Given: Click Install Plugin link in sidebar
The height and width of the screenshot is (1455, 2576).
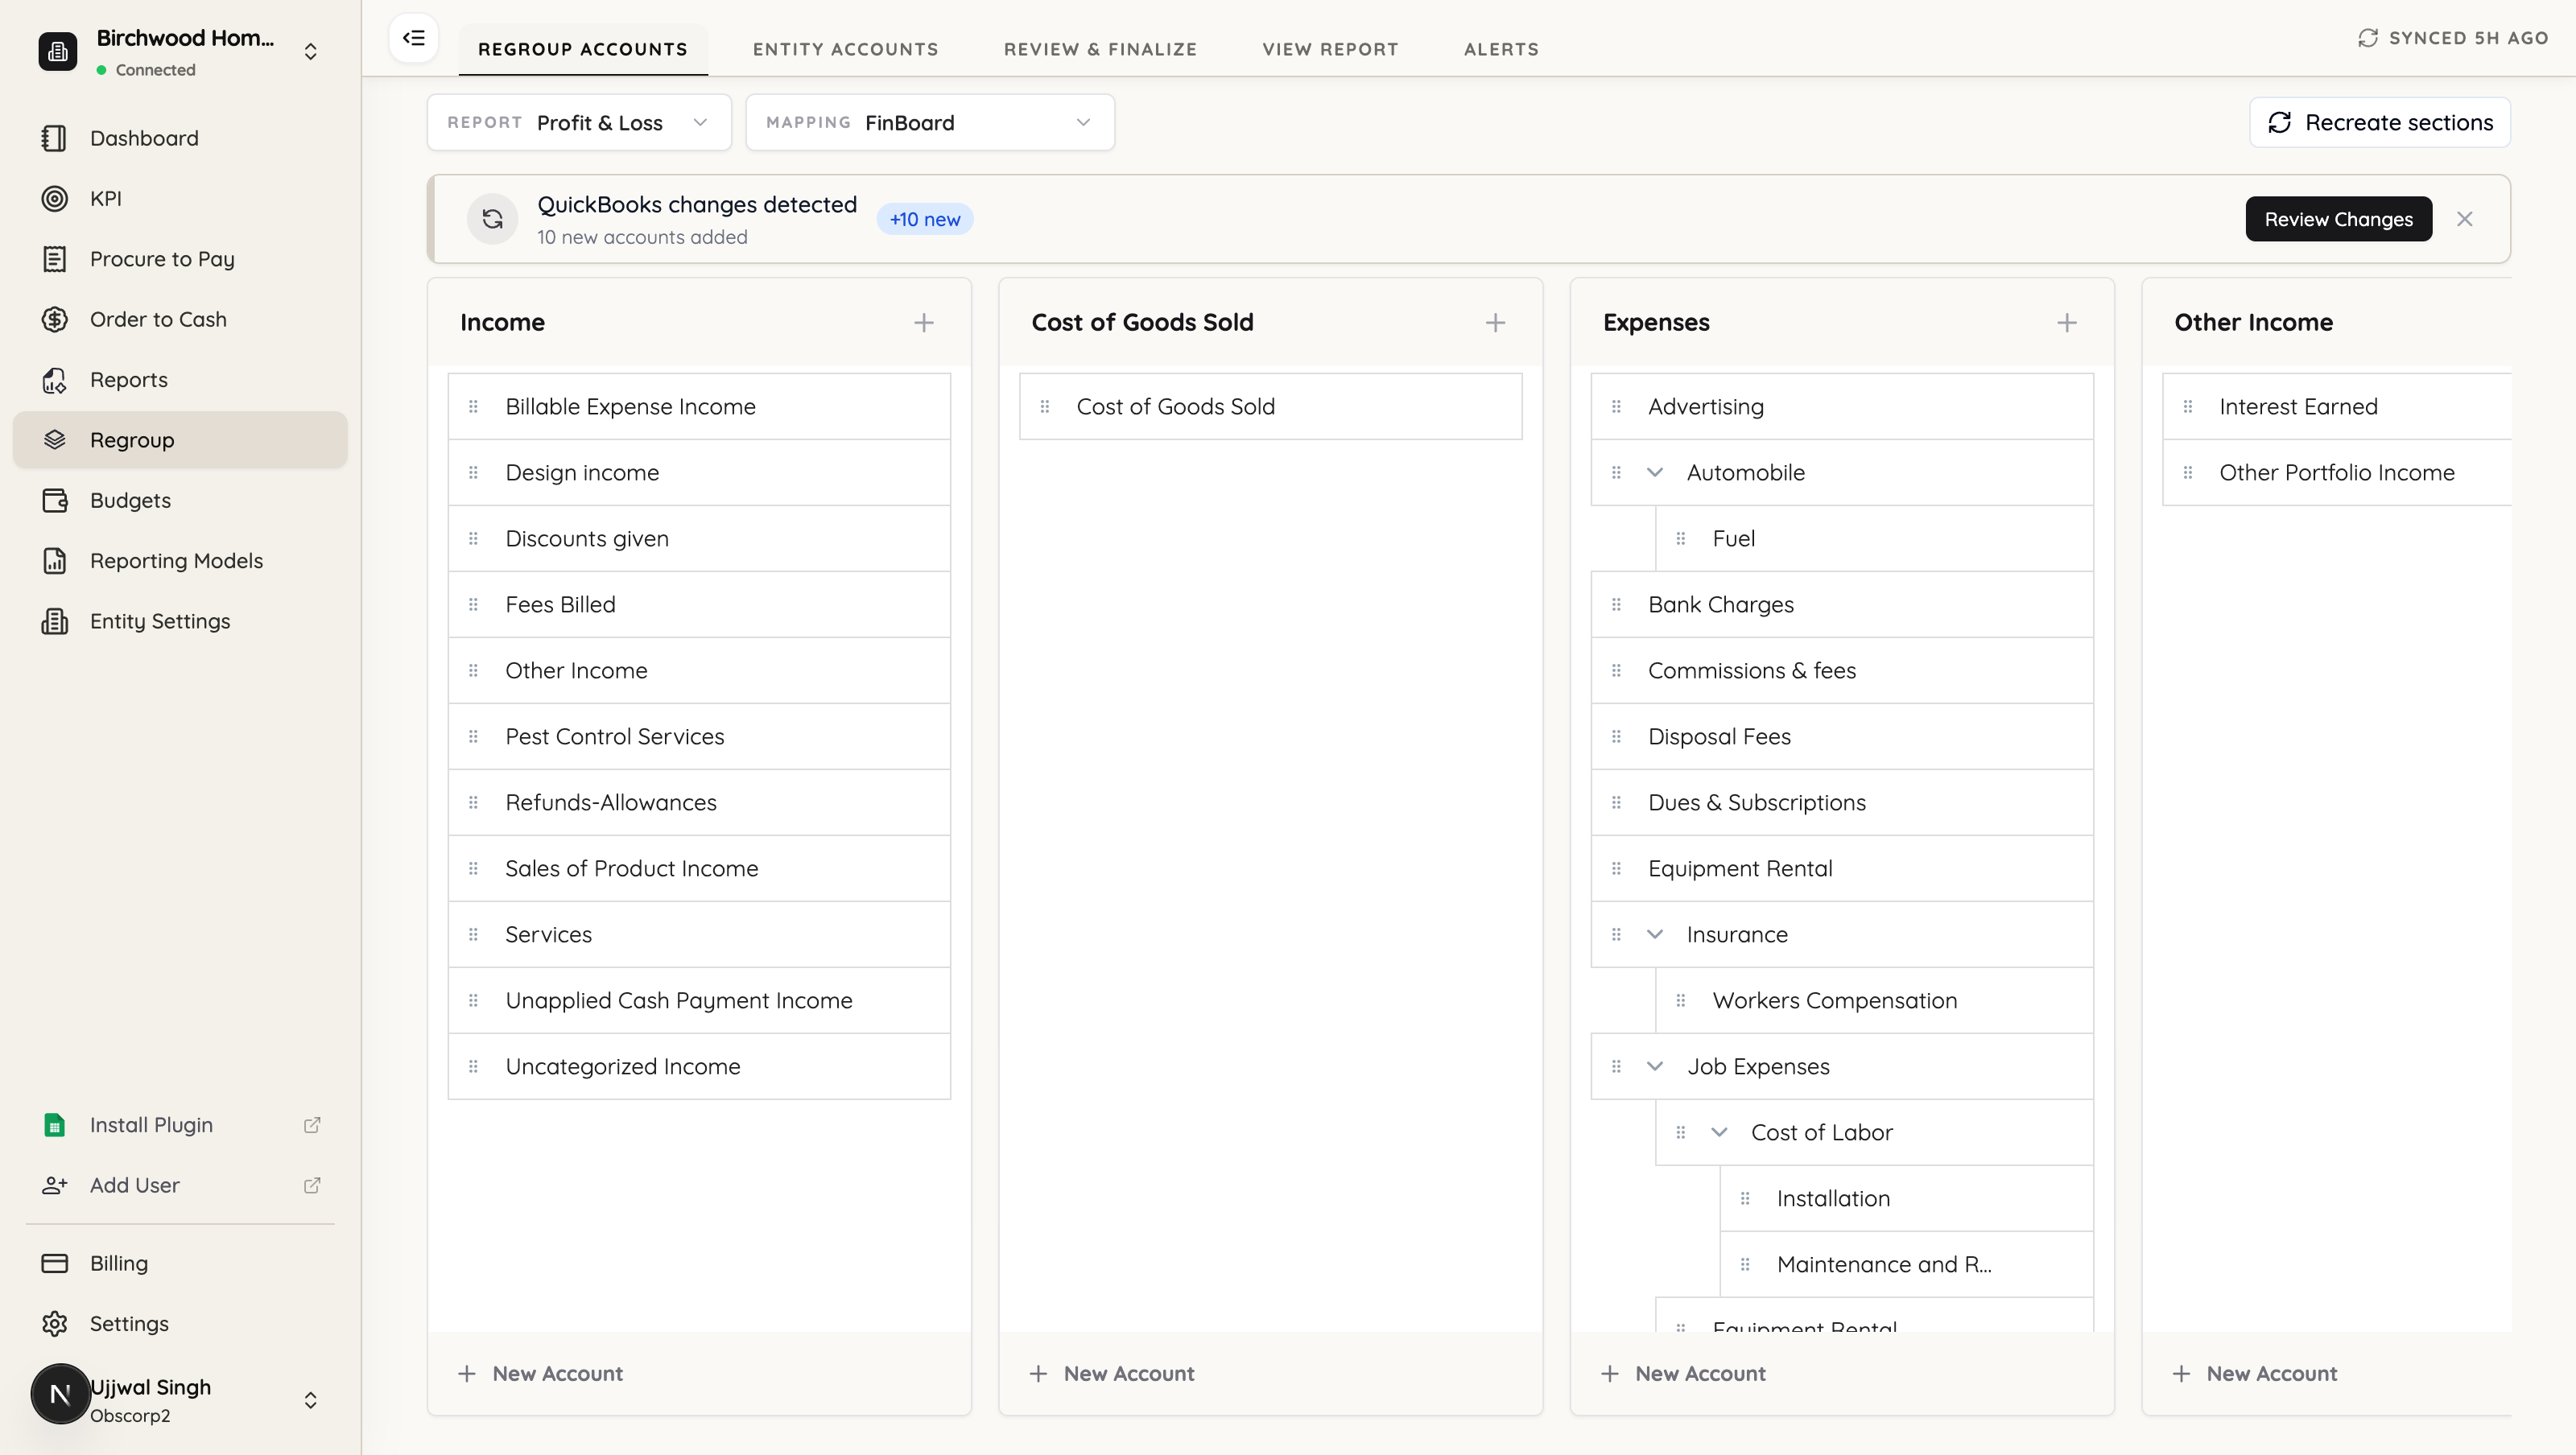Looking at the screenshot, I should 180,1125.
